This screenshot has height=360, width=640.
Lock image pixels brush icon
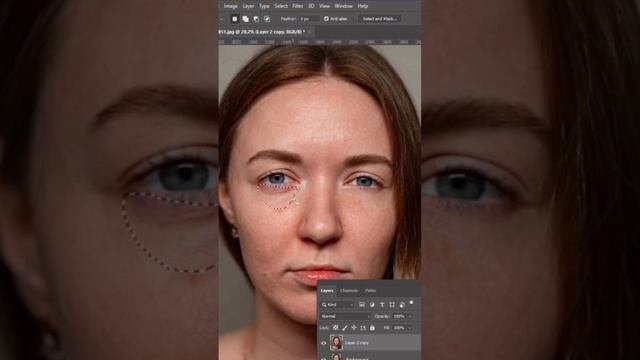345,327
